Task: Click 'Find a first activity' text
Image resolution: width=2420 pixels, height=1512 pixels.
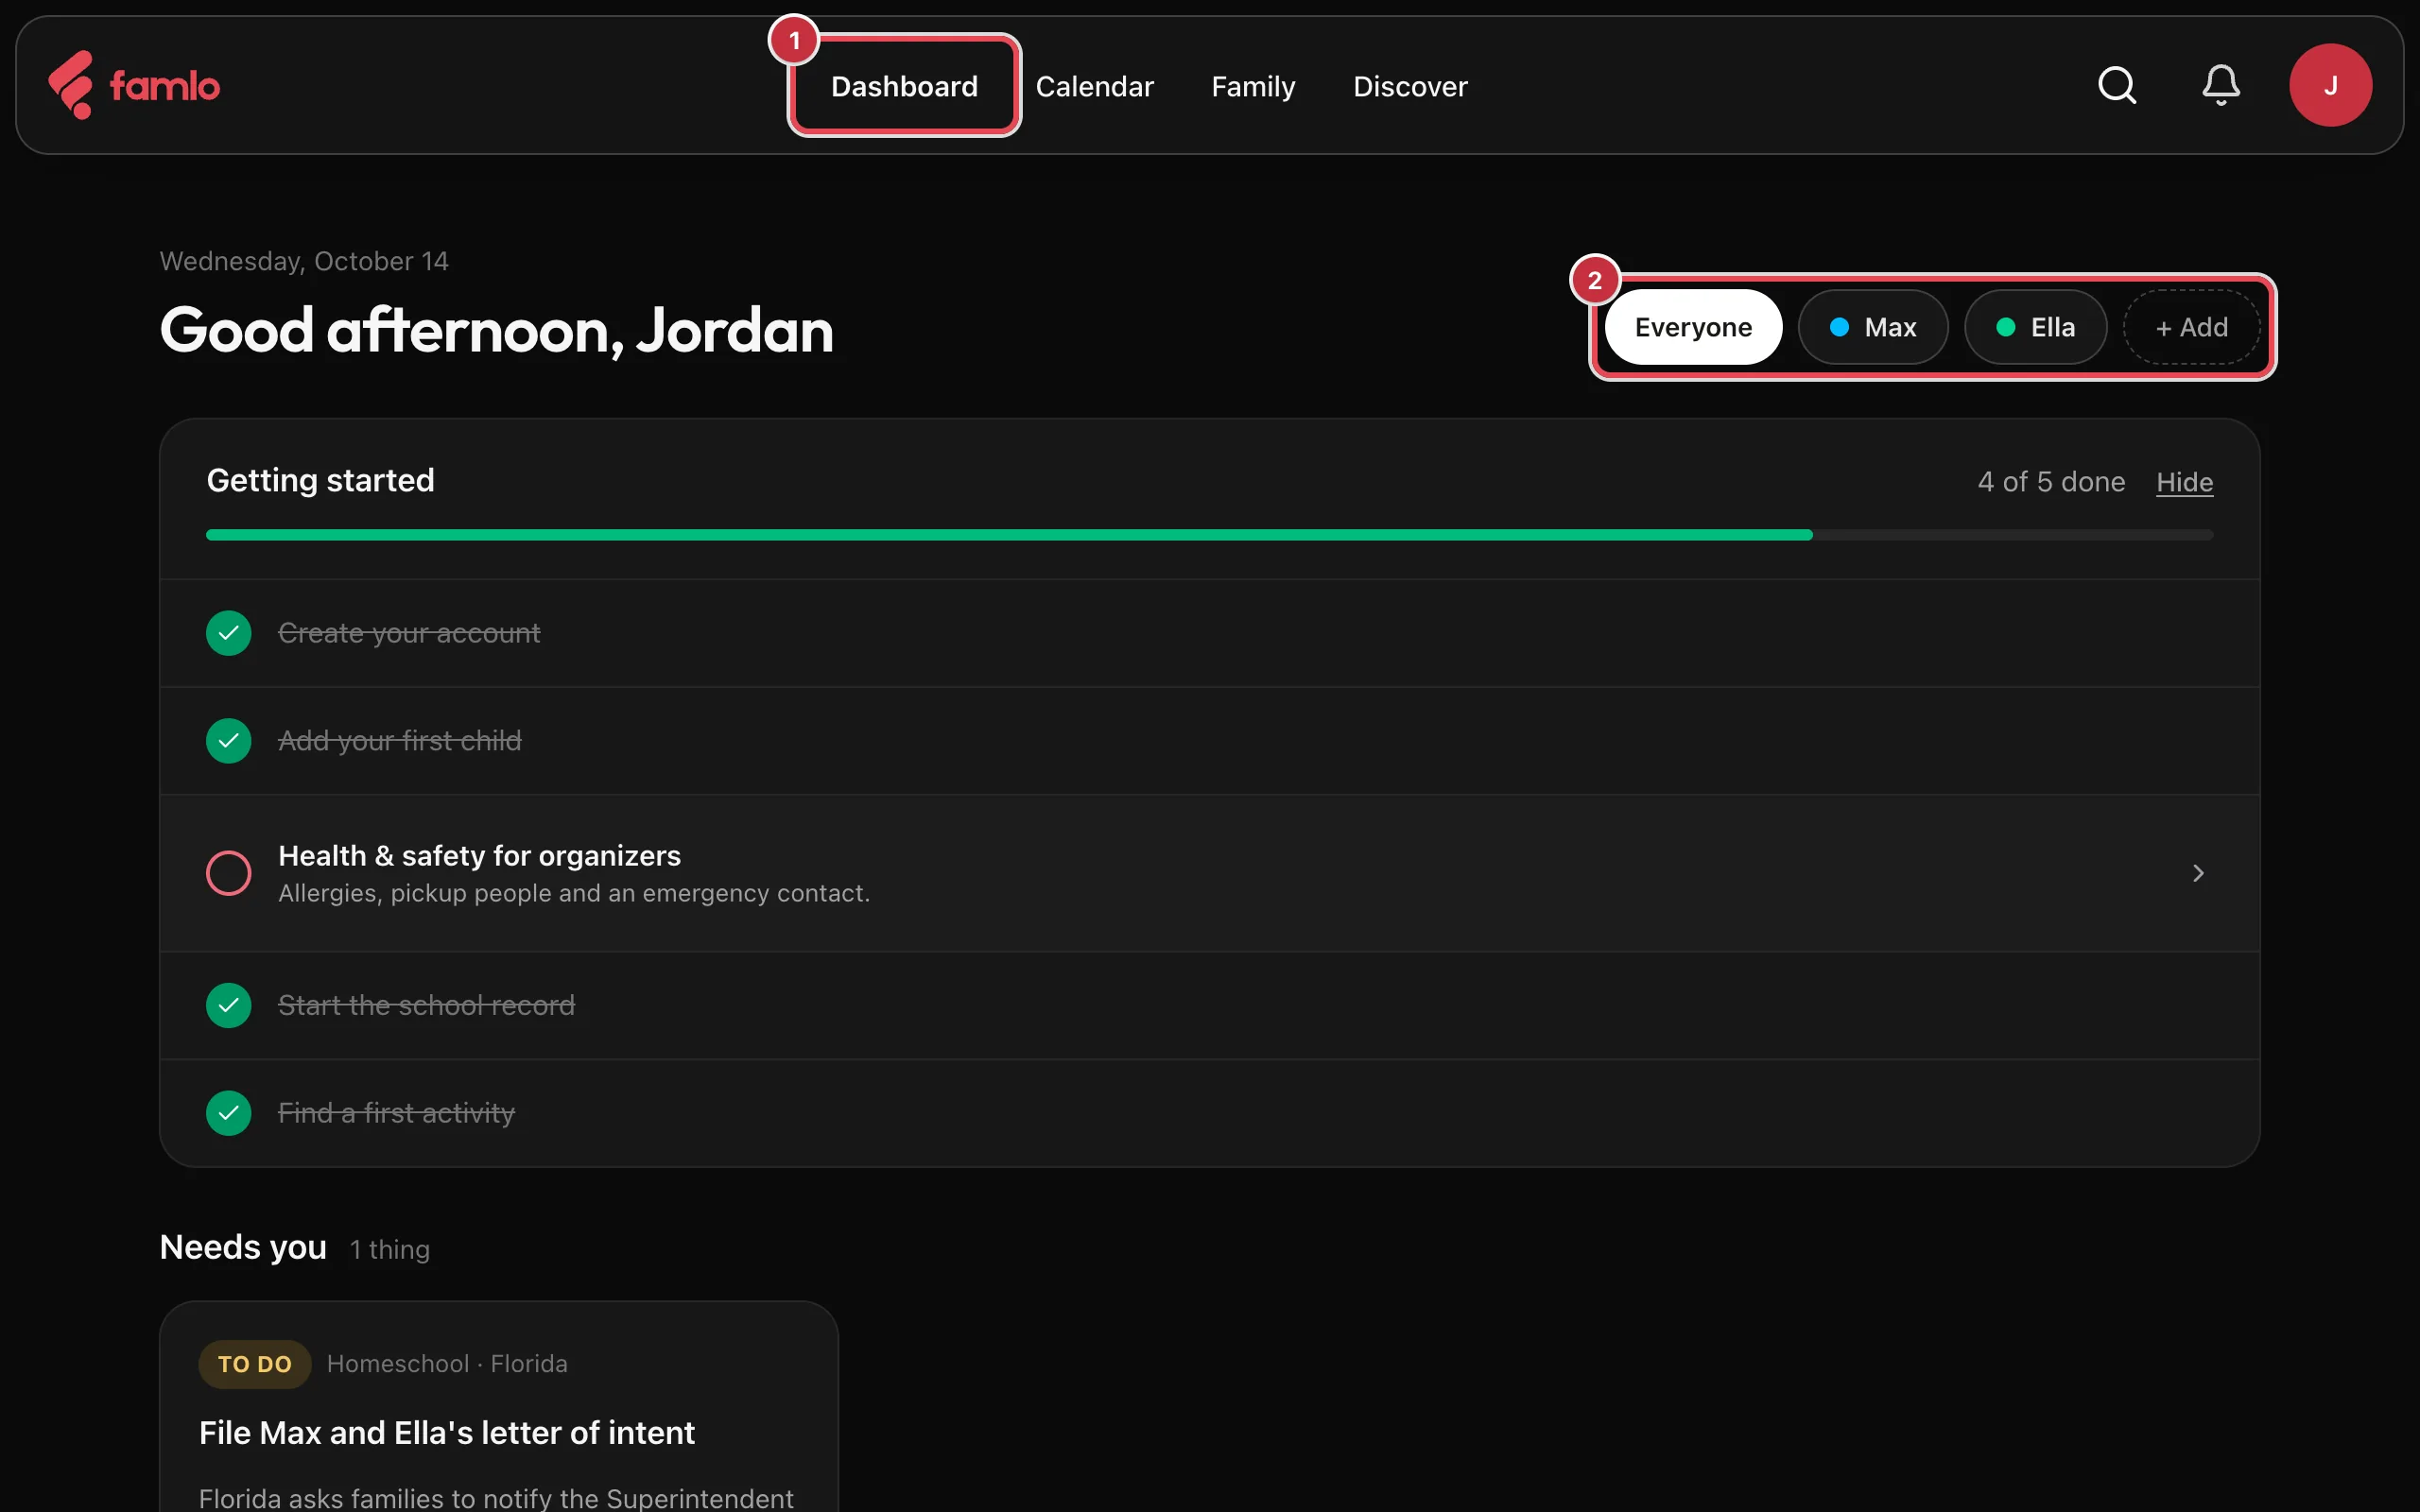Action: point(396,1113)
